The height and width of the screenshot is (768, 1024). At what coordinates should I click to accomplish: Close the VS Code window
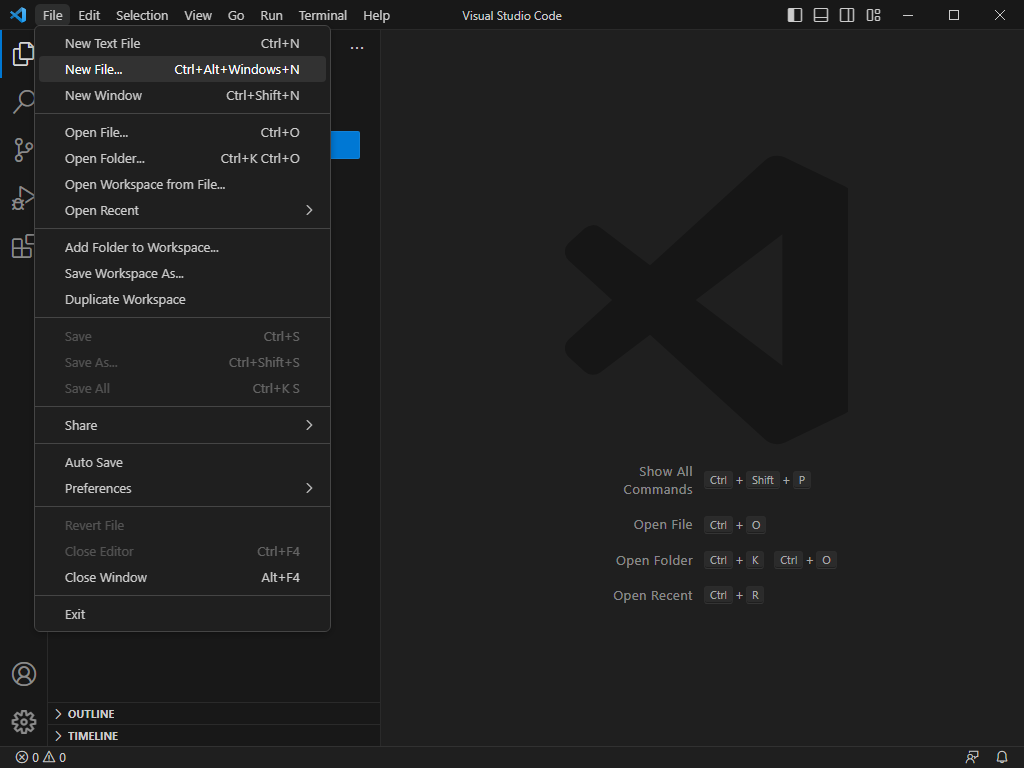[x=1000, y=15]
